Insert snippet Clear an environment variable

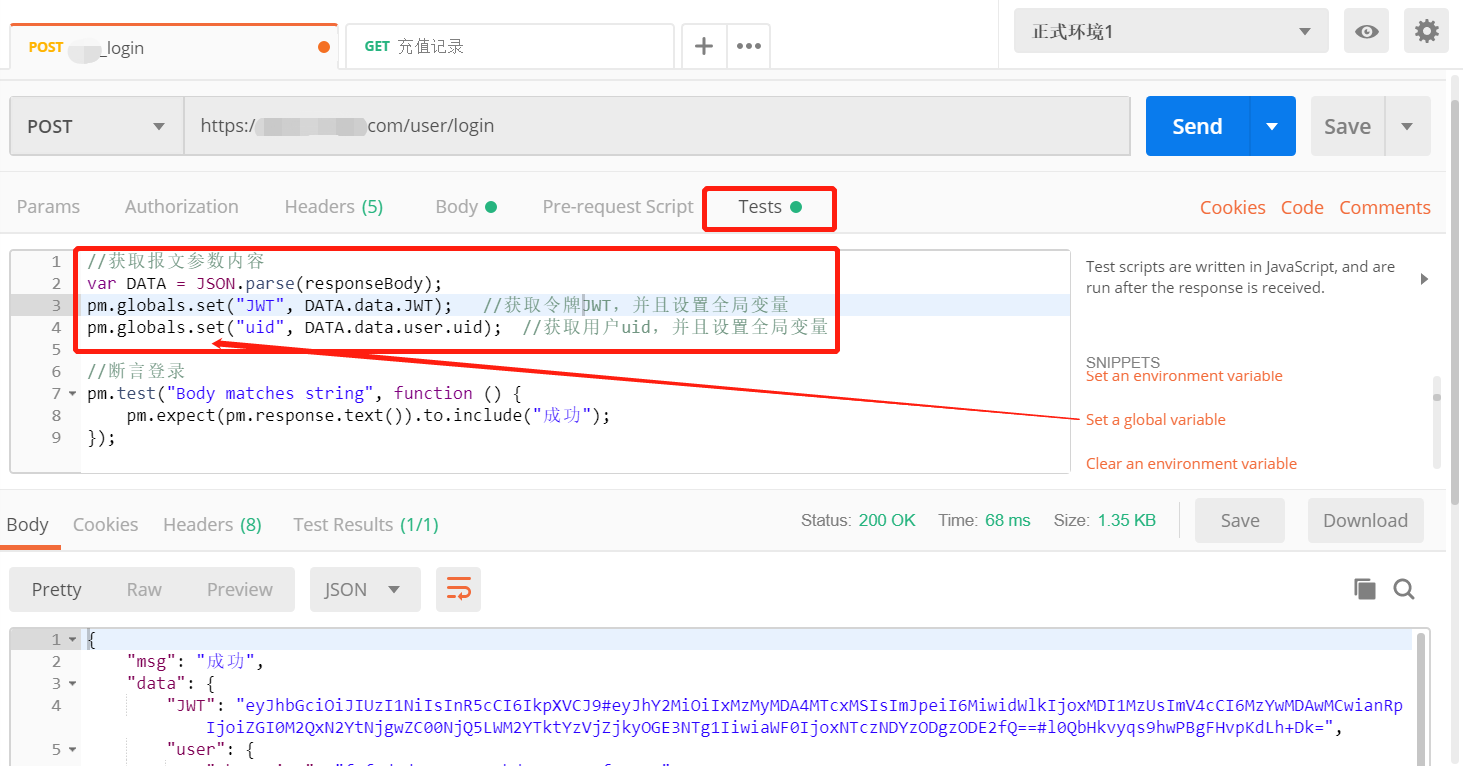point(1191,464)
